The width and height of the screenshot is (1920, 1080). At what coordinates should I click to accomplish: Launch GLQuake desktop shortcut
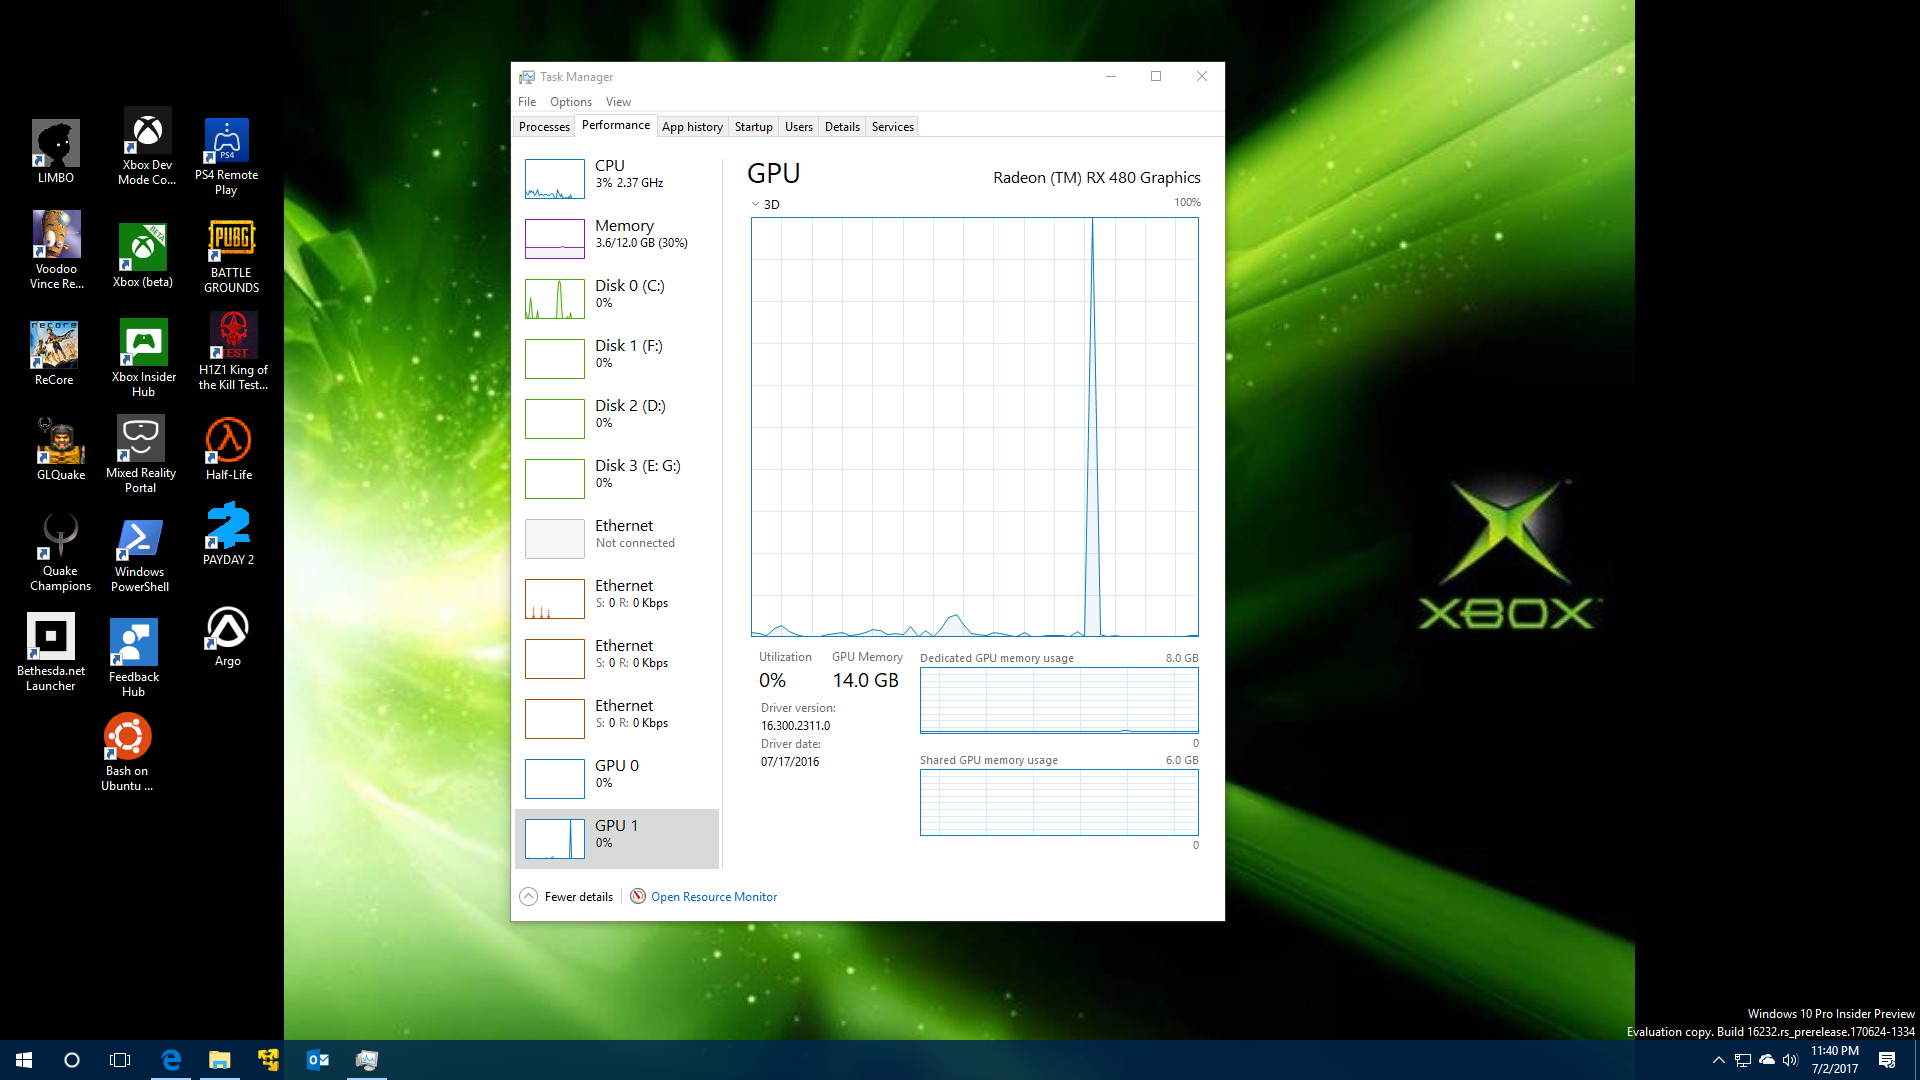tap(61, 449)
